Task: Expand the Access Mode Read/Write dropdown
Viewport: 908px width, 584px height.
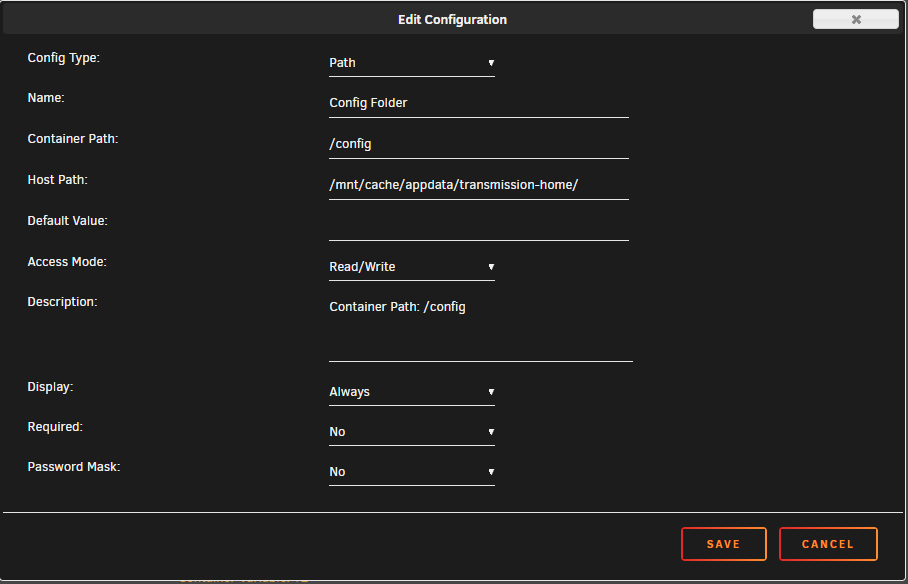Action: click(412, 267)
